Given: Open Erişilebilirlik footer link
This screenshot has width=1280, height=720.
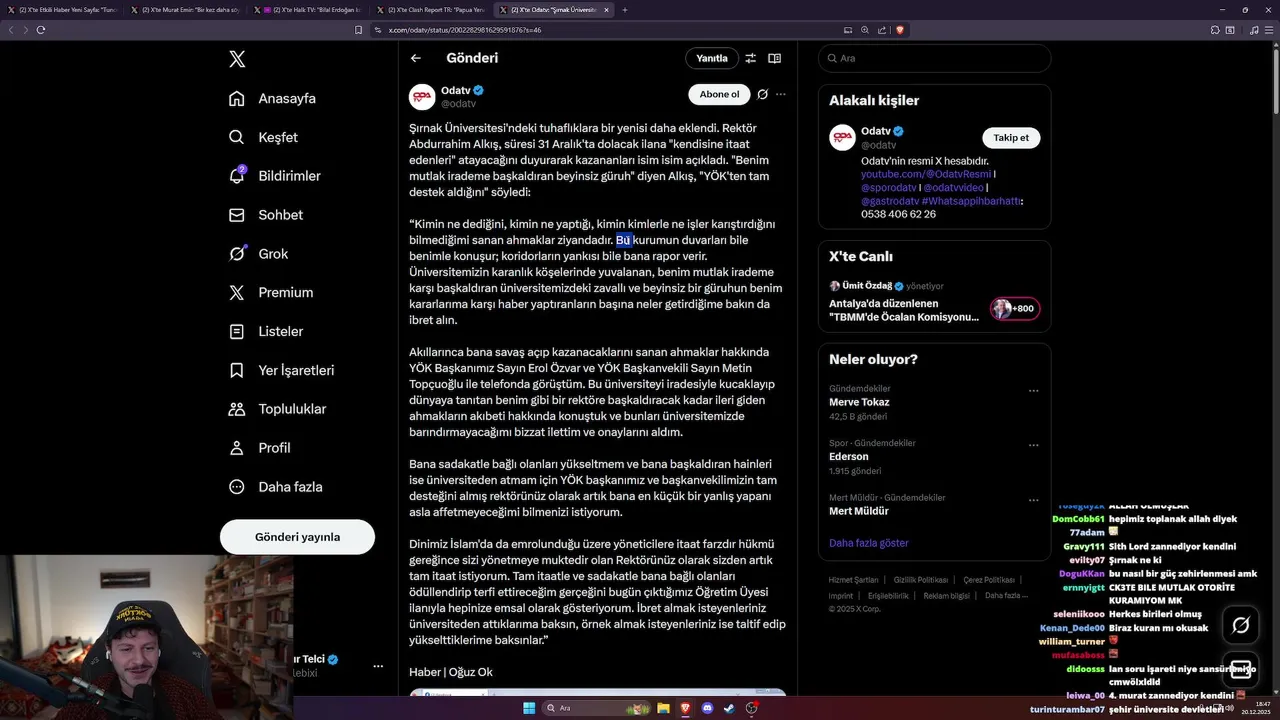Looking at the screenshot, I should click(x=888, y=595).
